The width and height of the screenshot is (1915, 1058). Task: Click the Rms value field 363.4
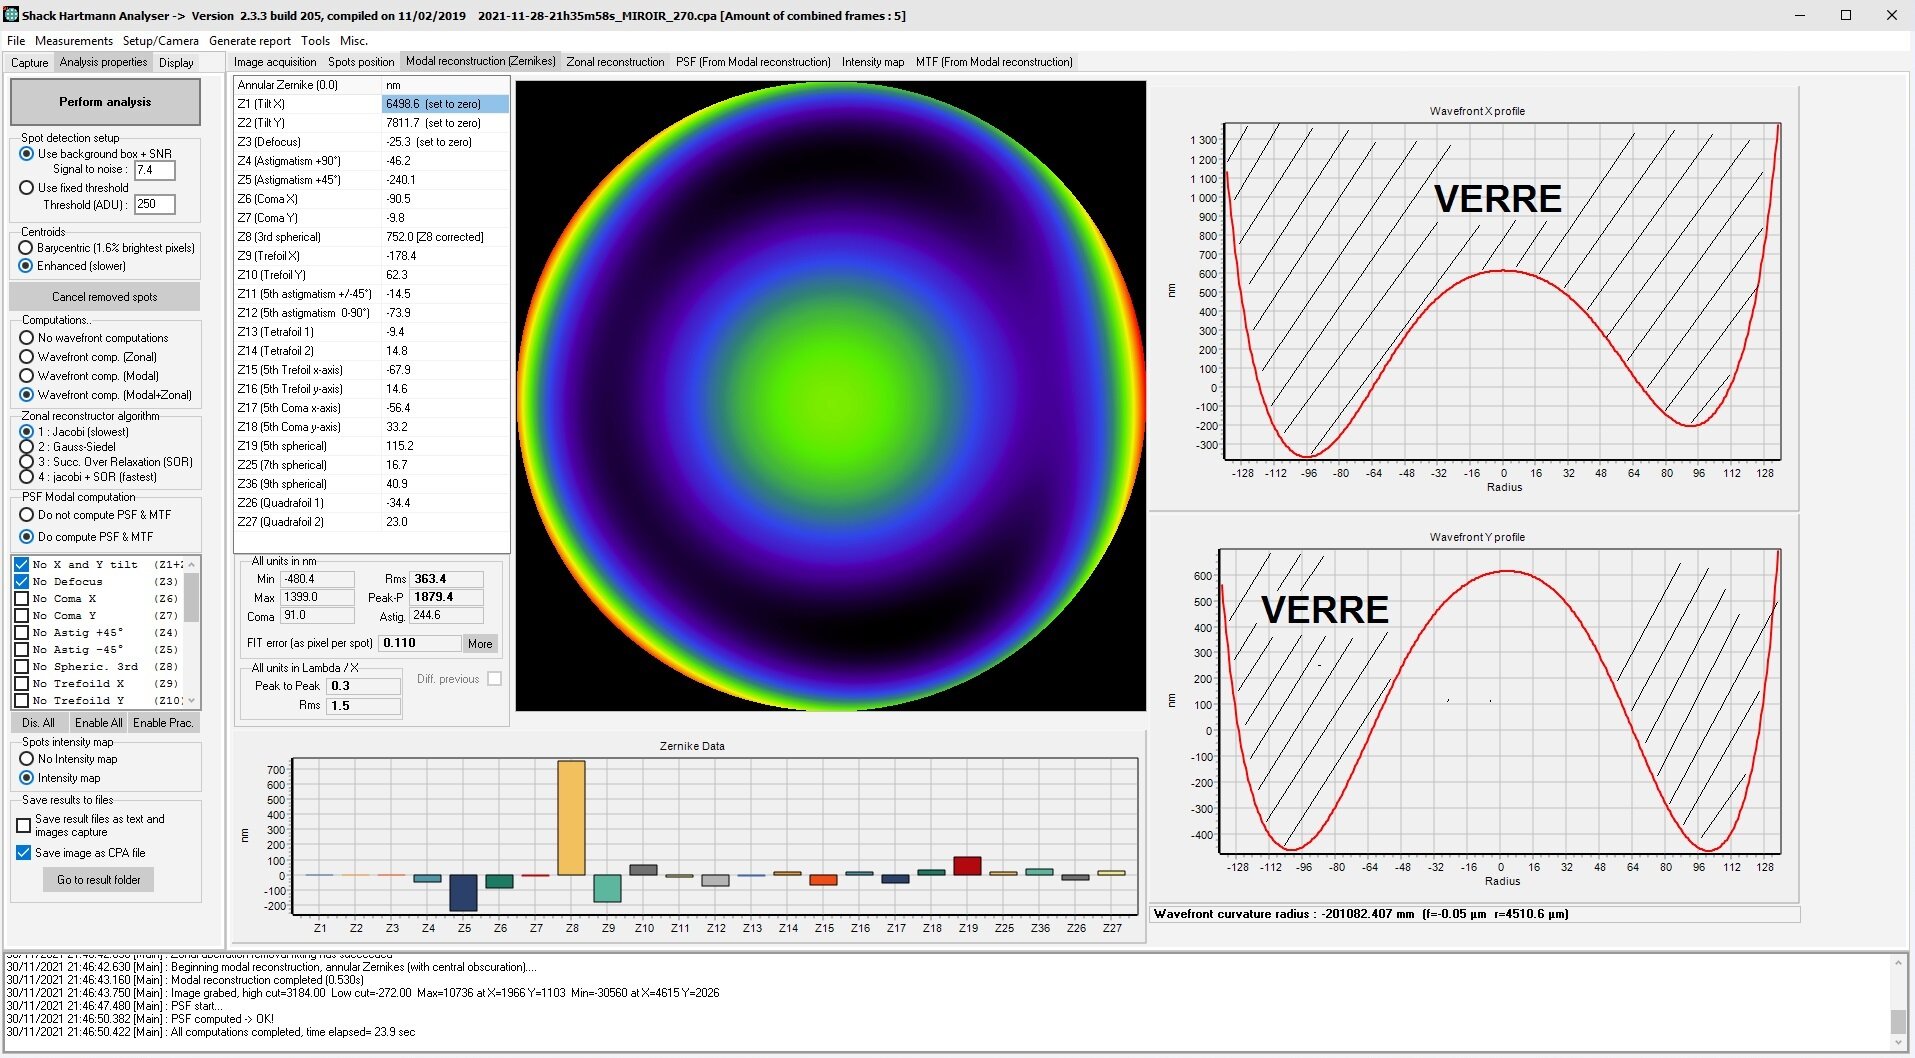[x=447, y=579]
